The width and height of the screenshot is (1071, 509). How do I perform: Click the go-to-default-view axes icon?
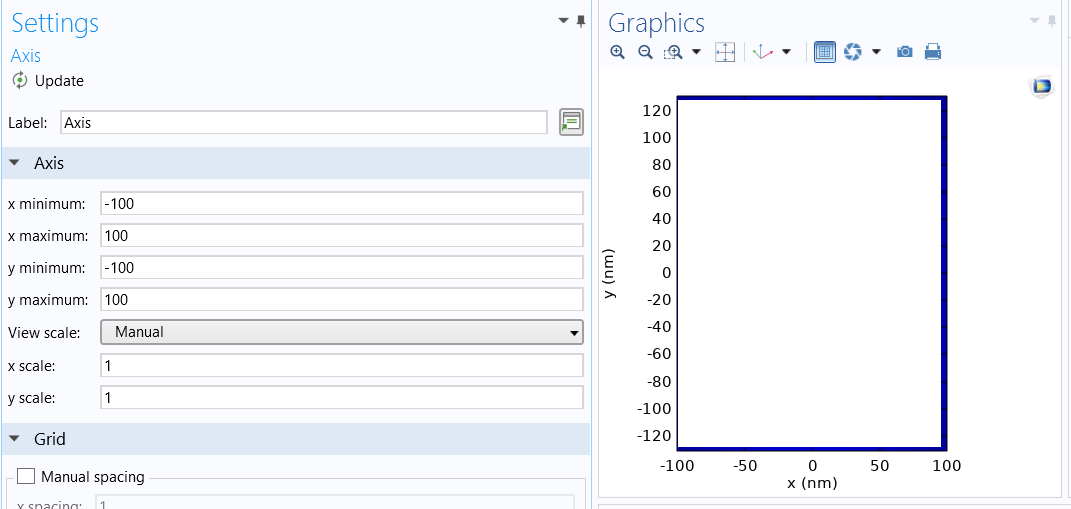click(x=763, y=52)
